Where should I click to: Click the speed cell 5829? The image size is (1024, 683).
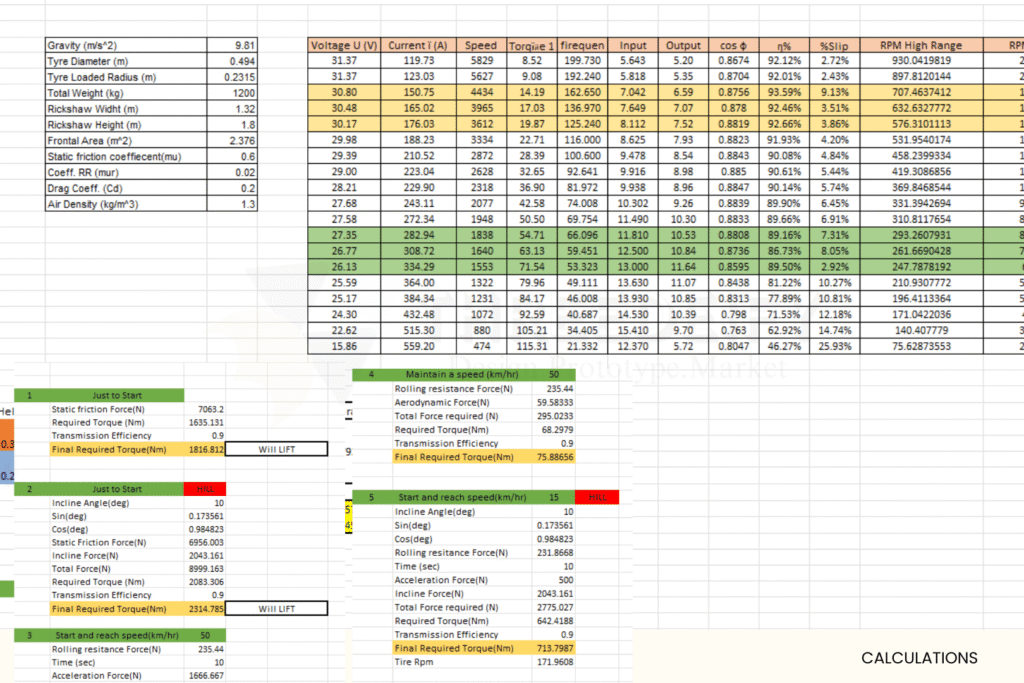[481, 60]
